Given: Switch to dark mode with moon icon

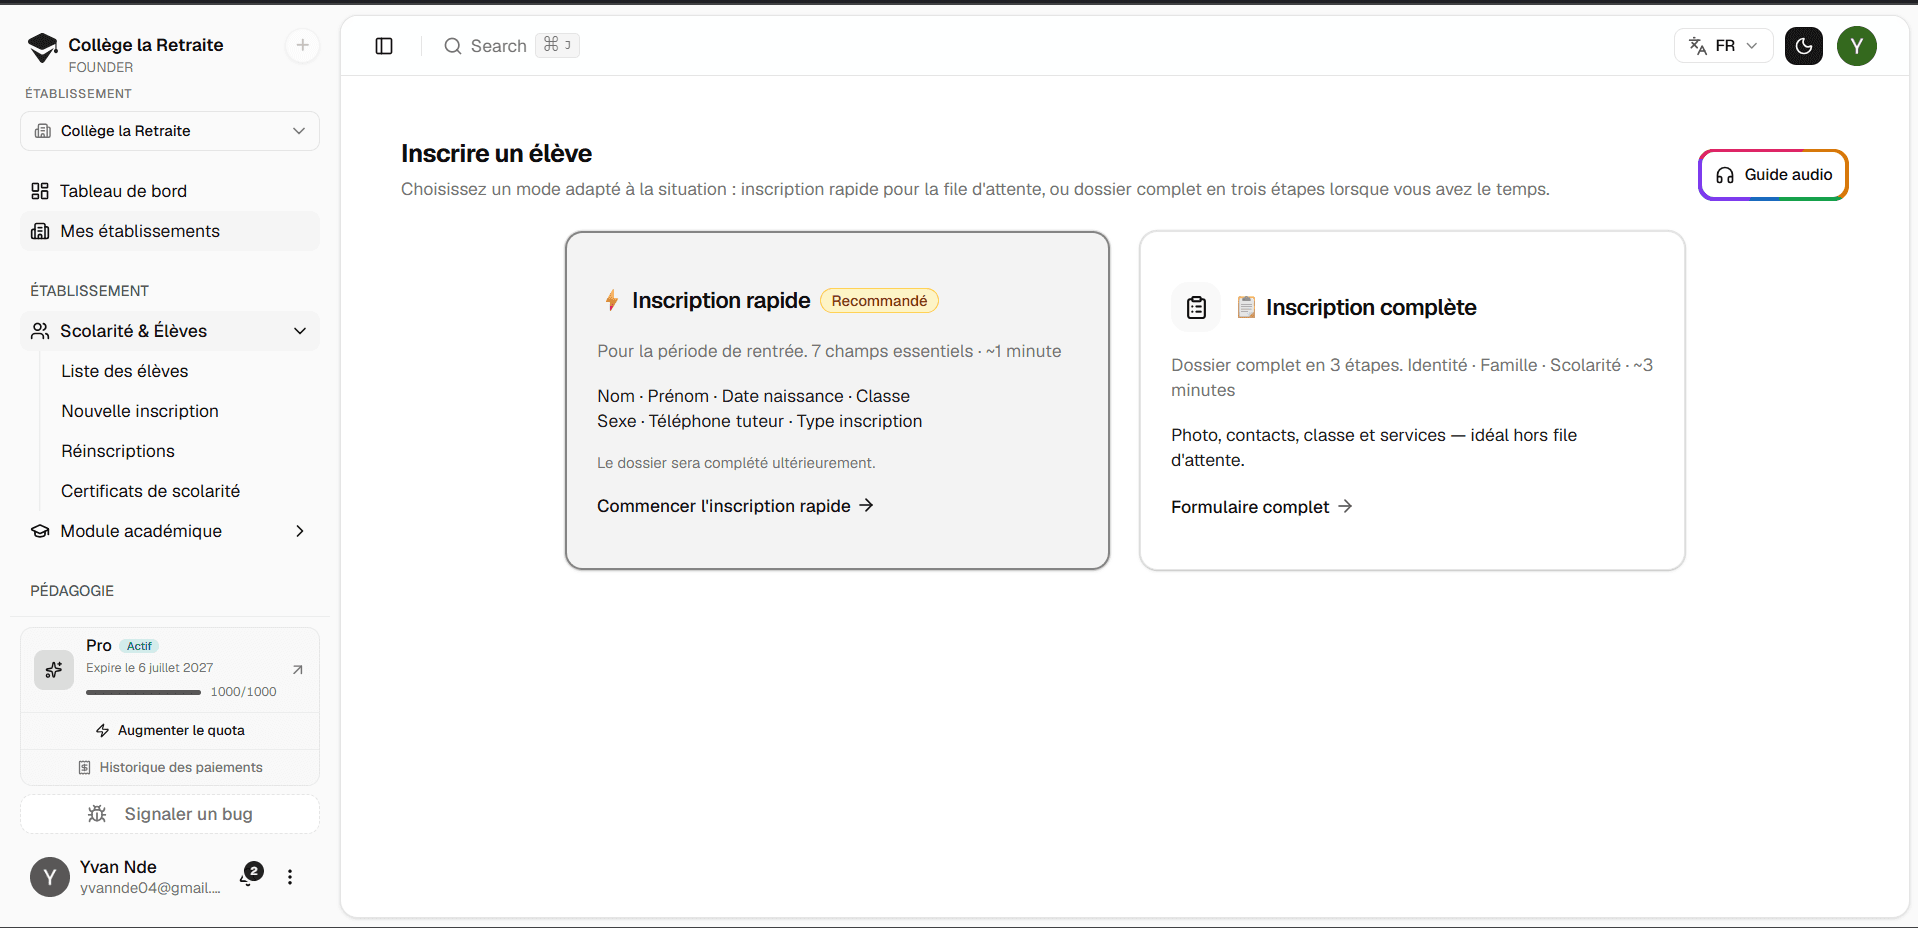Looking at the screenshot, I should 1804,46.
